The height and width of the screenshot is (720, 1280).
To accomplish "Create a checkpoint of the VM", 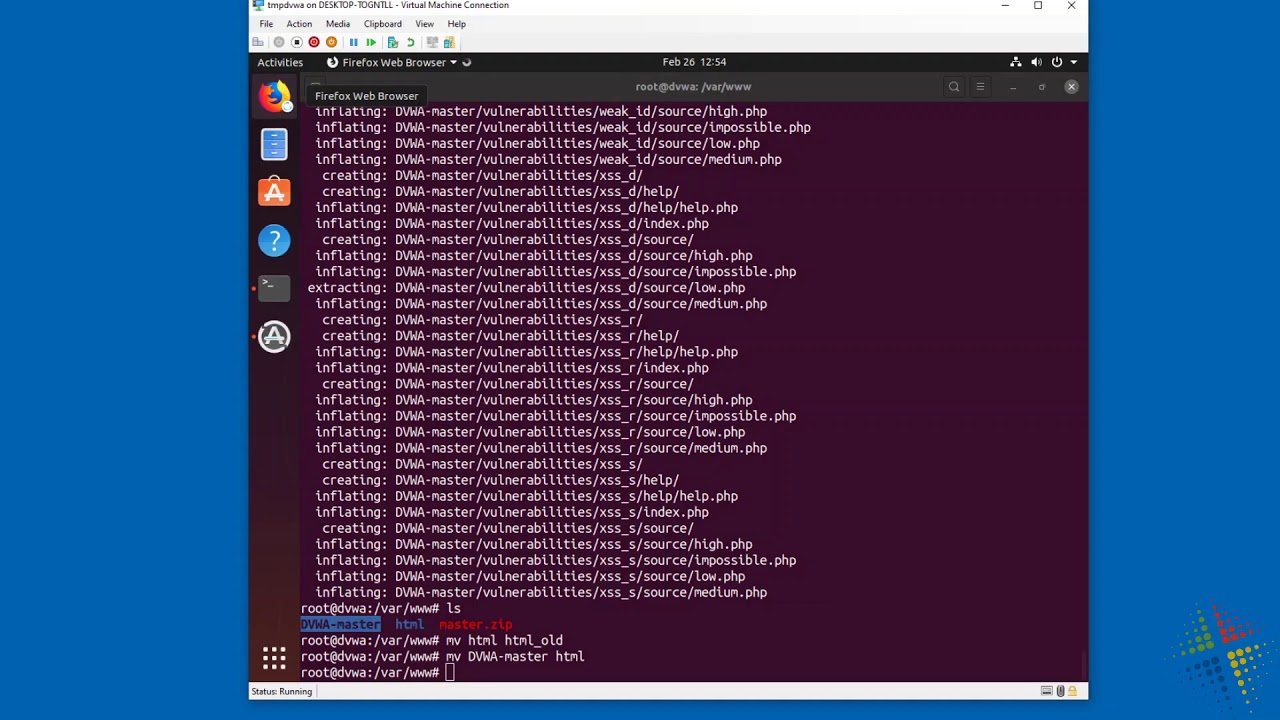I will (393, 42).
